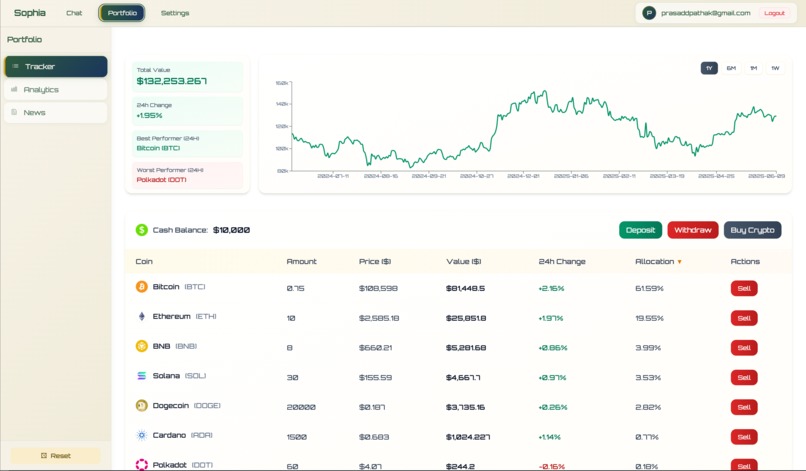Sell Solana holdings
This screenshot has height=471, width=806.
744,377
